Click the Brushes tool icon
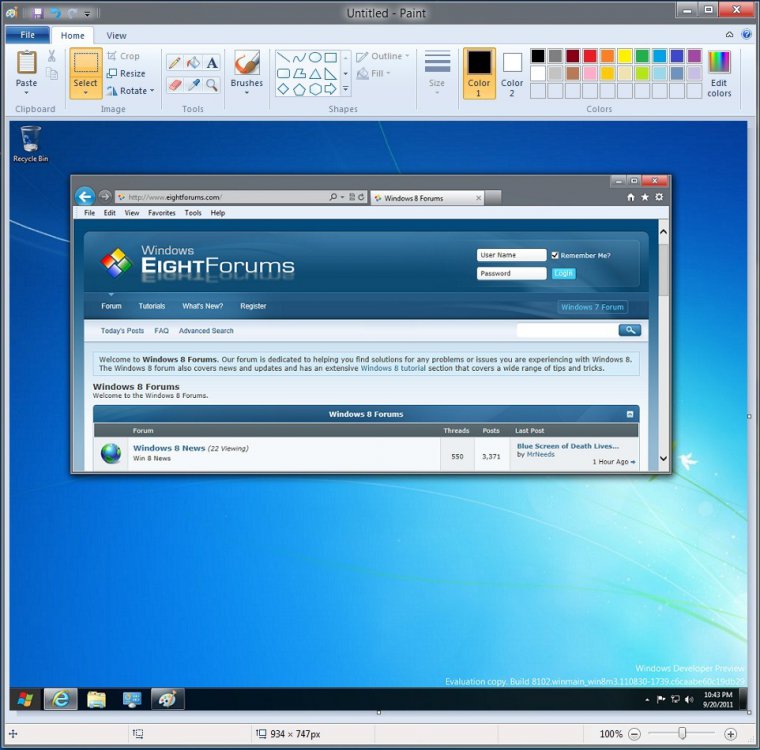Viewport: 760px width, 750px height. tap(247, 63)
